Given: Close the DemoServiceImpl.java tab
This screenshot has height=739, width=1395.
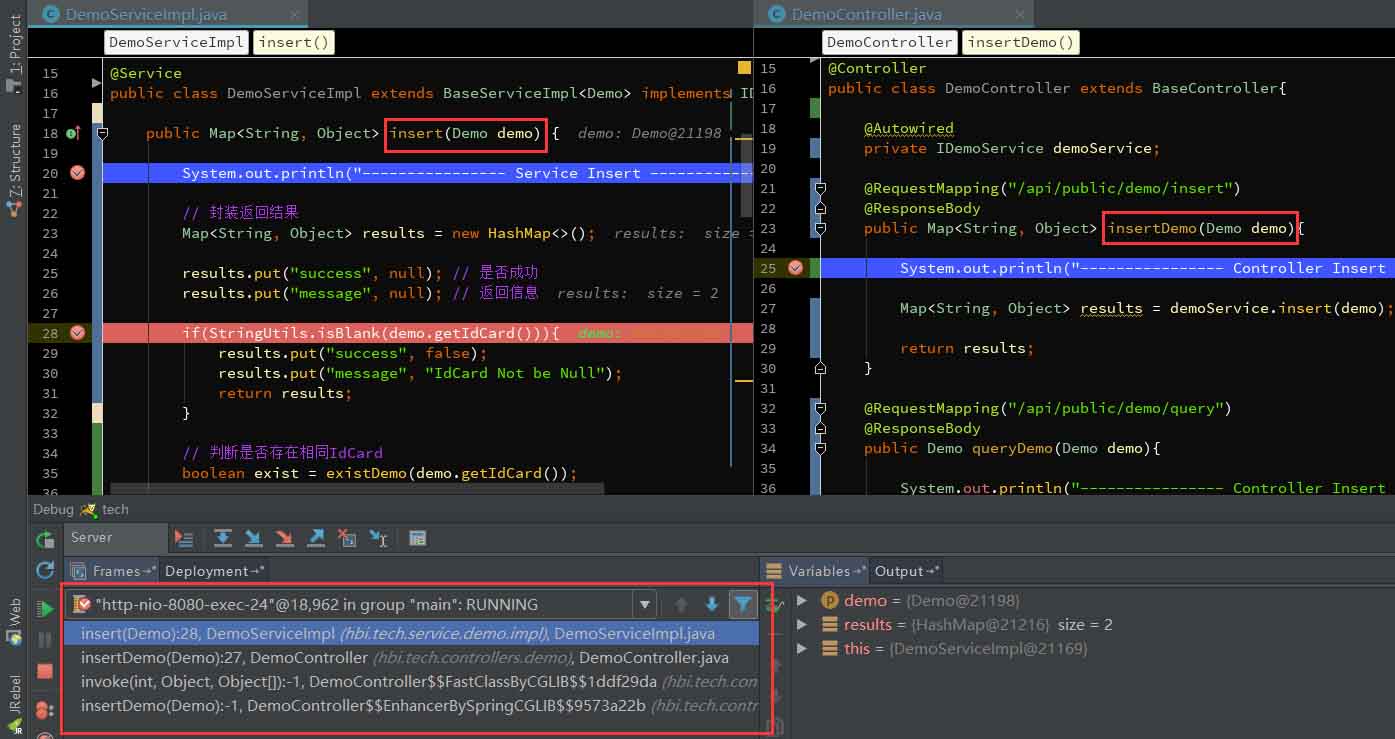Looking at the screenshot, I should [x=295, y=14].
